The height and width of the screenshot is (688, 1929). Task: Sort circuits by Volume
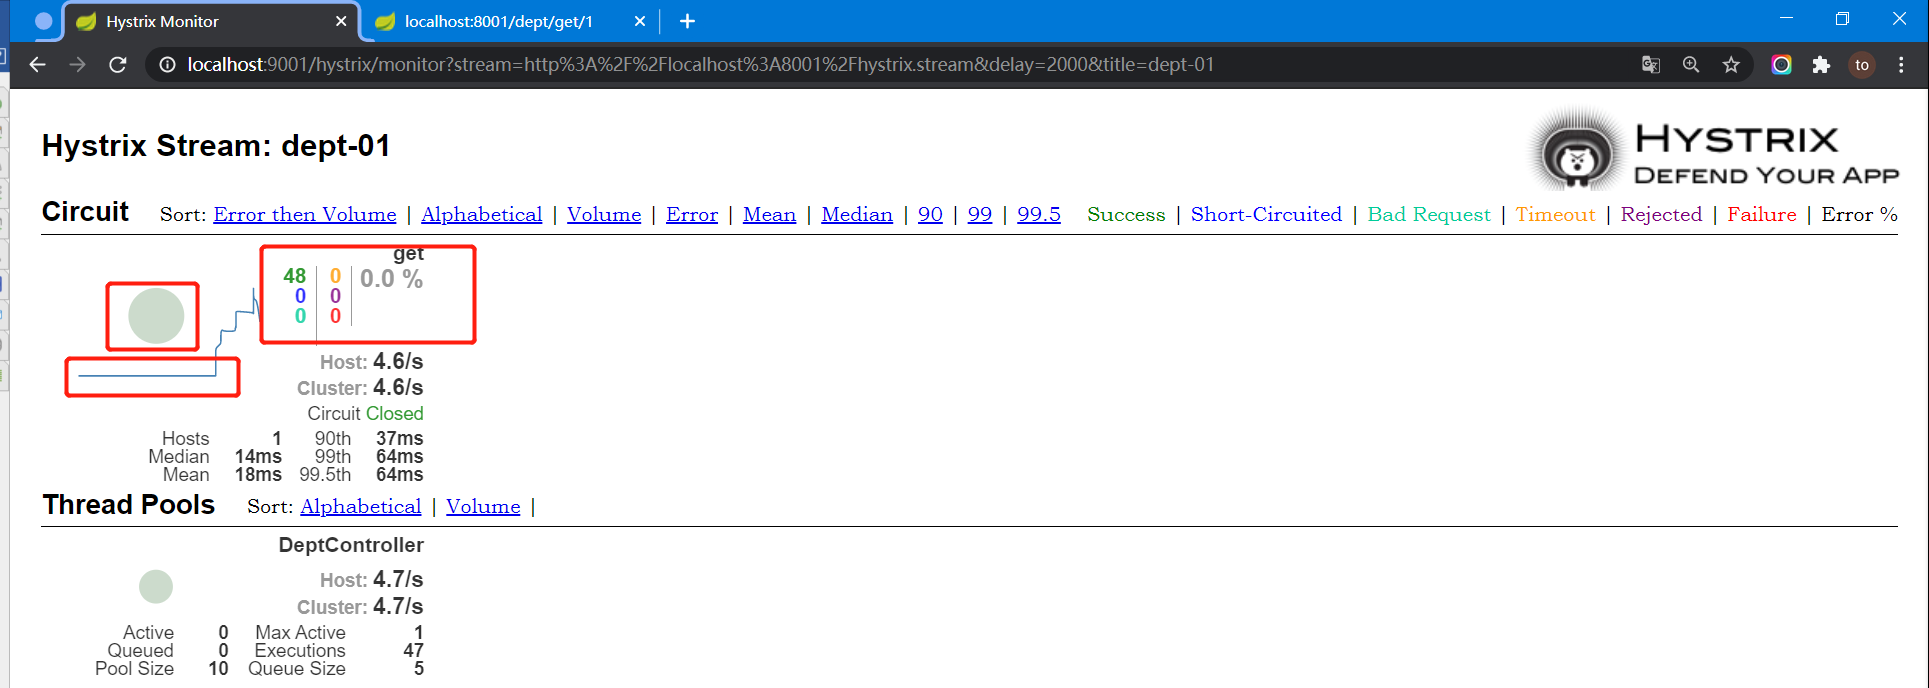tap(604, 214)
